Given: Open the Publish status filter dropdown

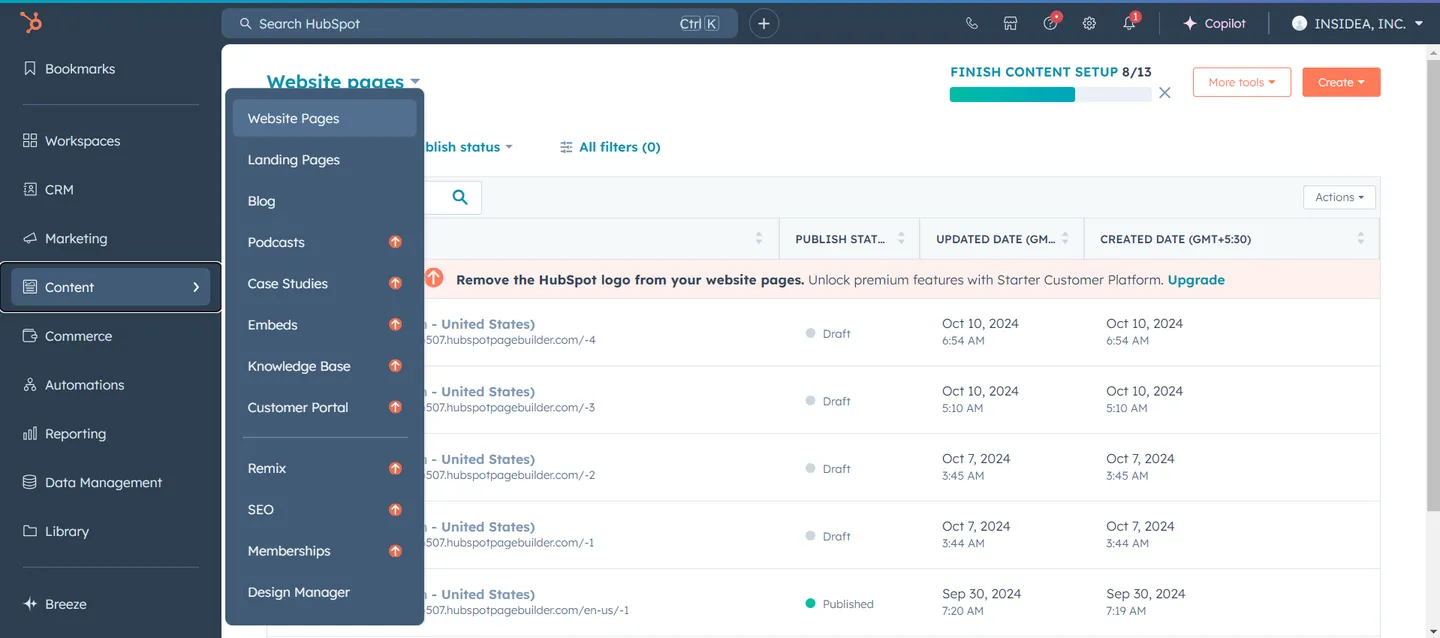Looking at the screenshot, I should tap(467, 147).
